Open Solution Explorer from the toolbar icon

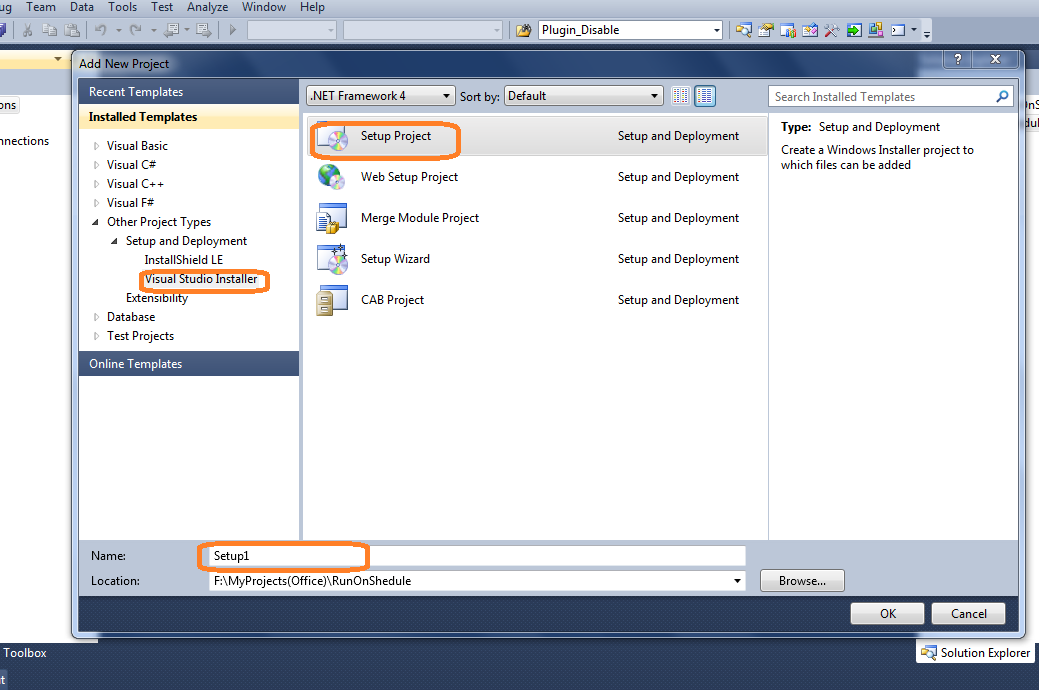click(743, 30)
